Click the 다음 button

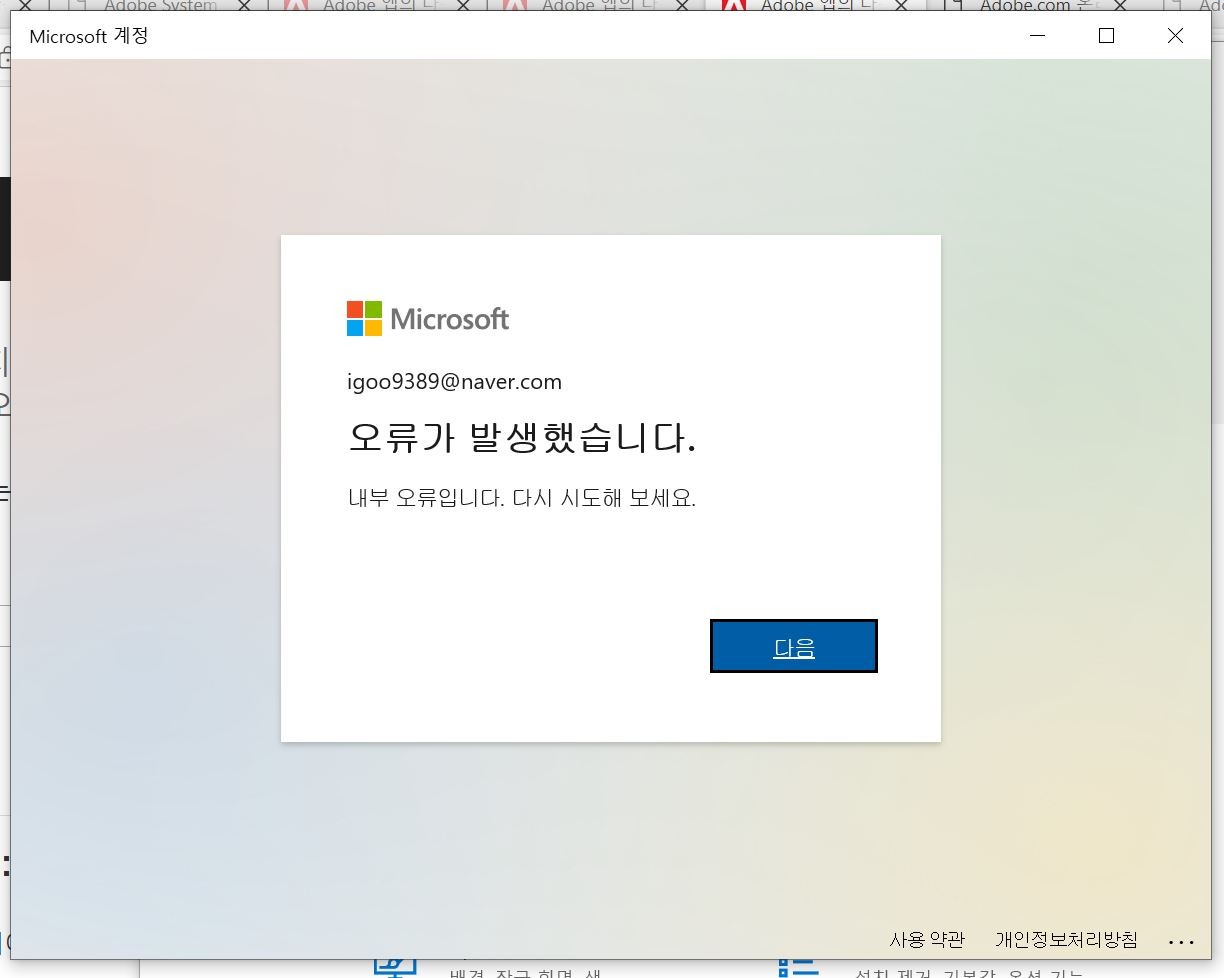tap(794, 646)
